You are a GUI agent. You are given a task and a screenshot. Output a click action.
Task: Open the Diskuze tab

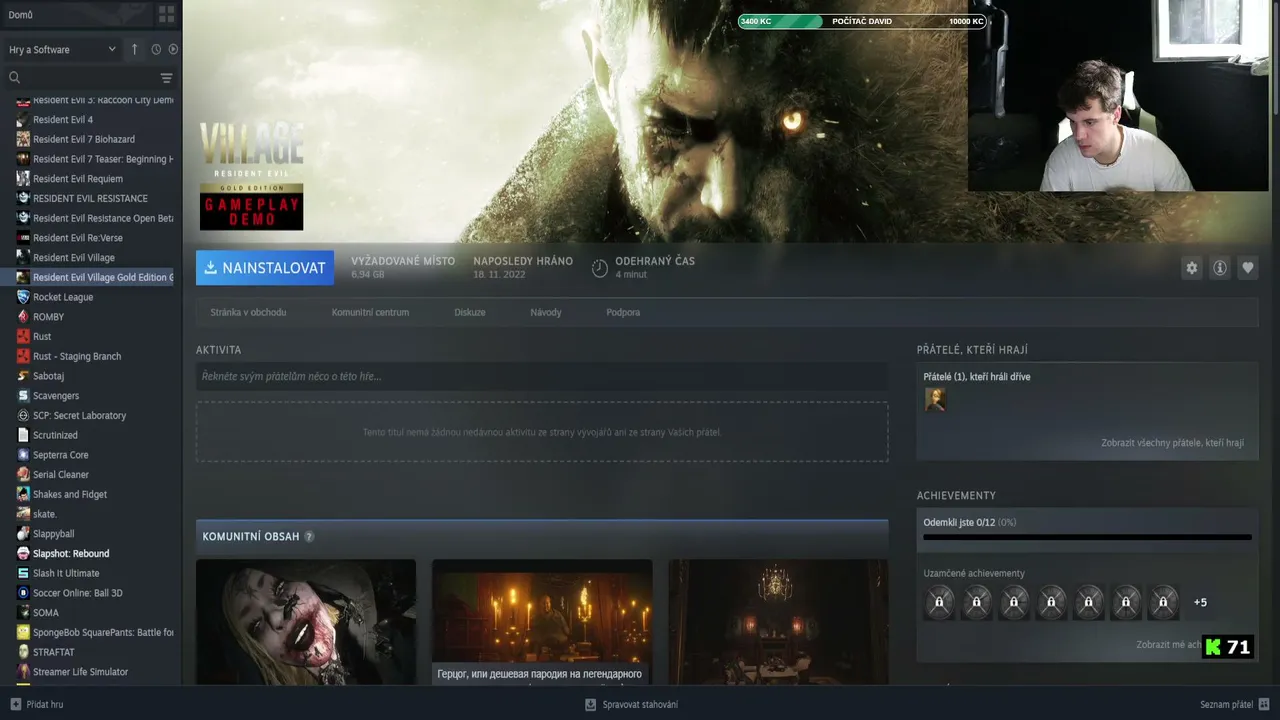point(470,312)
